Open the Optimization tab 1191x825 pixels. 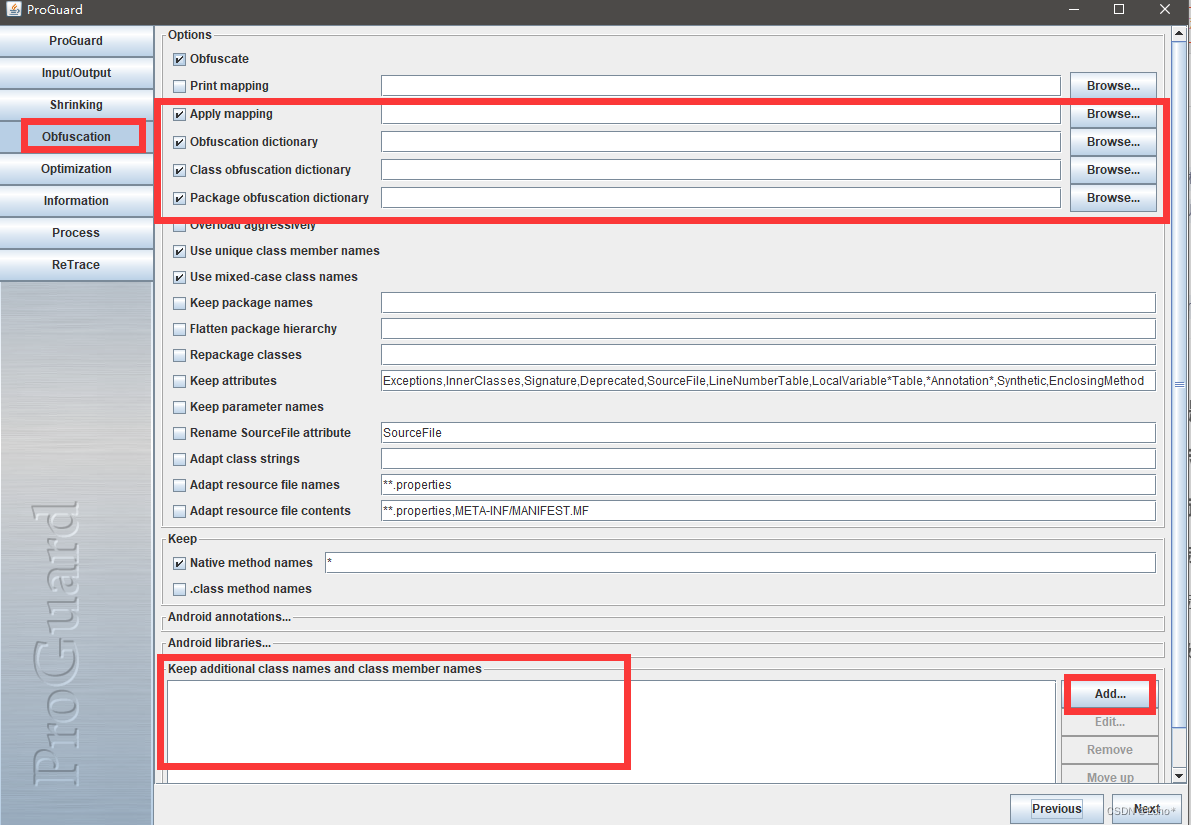tap(76, 169)
